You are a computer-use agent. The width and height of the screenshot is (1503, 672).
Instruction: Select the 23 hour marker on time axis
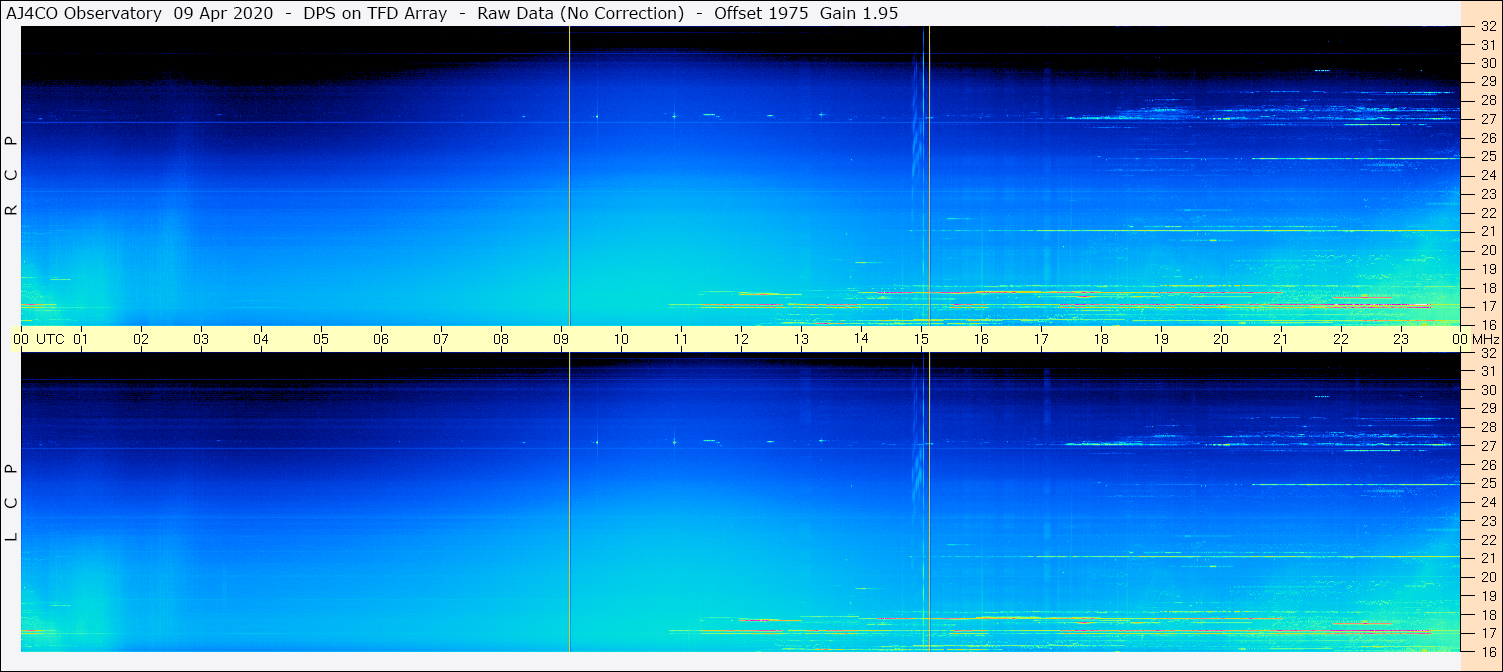[x=1401, y=339]
